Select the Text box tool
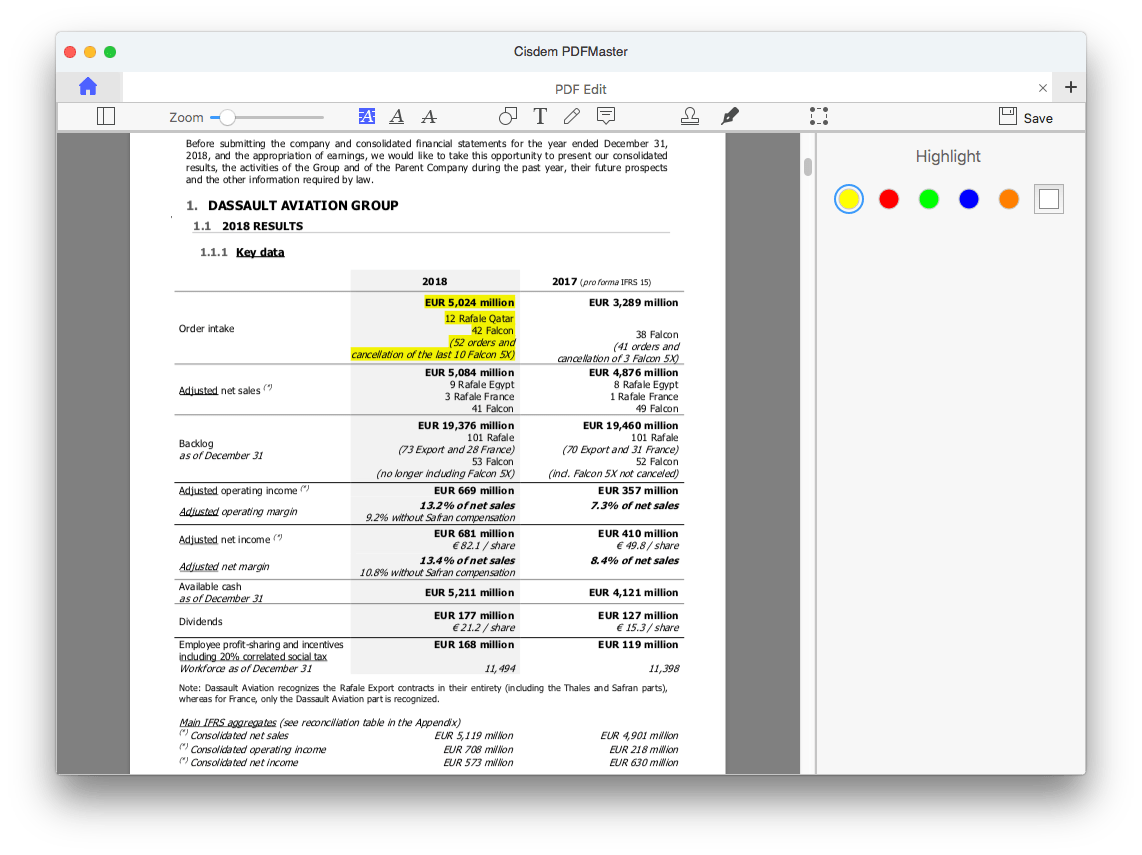Screen dimensions: 1142x855 coord(540,117)
